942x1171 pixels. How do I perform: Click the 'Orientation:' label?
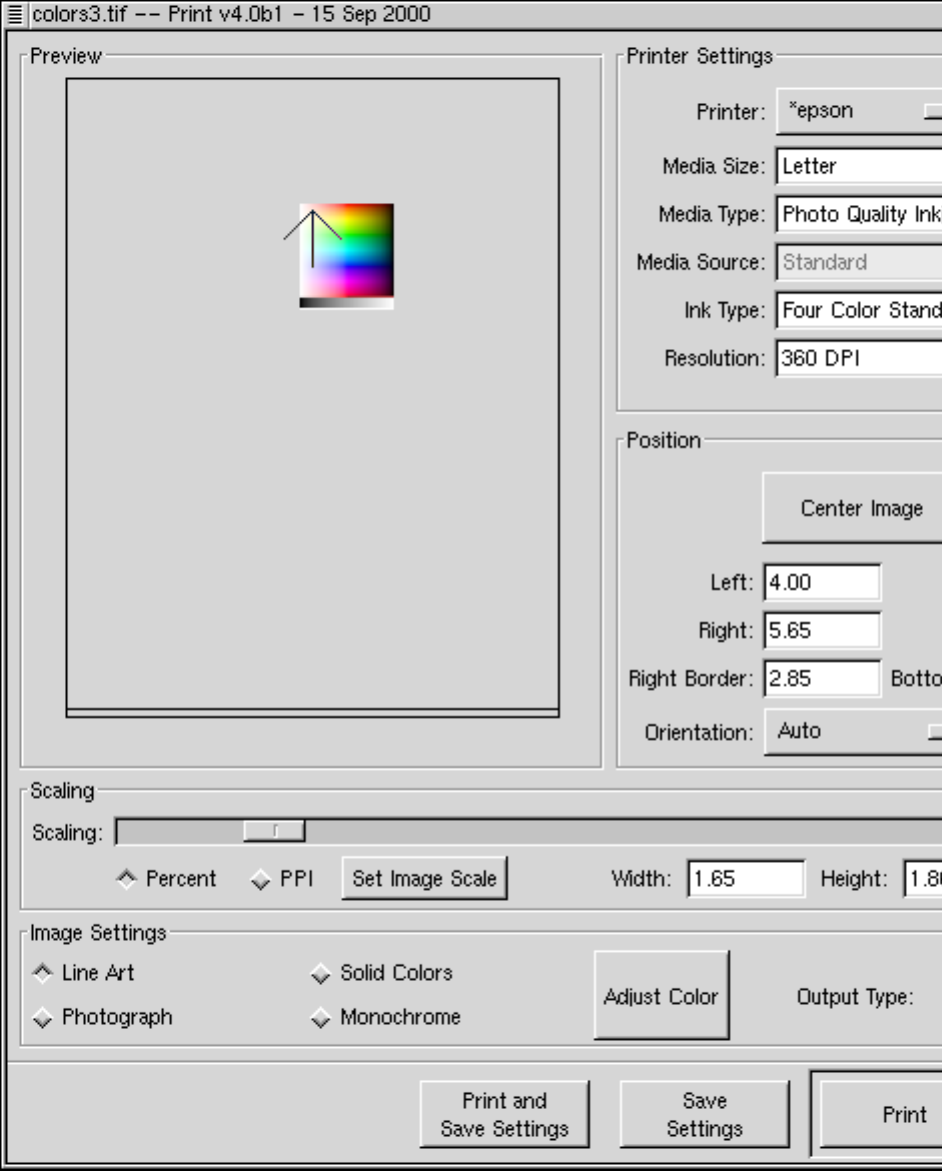[699, 733]
